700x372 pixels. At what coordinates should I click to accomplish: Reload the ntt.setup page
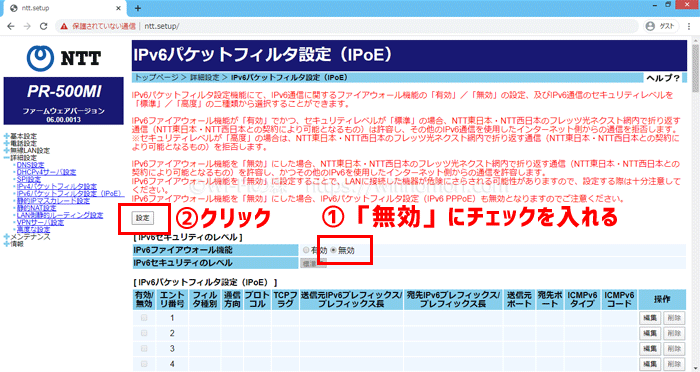[43, 26]
